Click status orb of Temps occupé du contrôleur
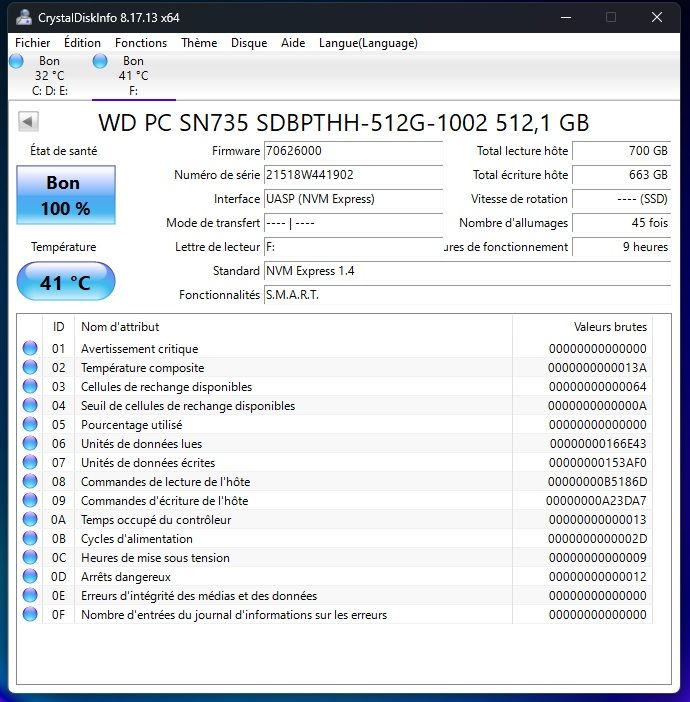Image resolution: width=690 pixels, height=702 pixels. tap(30, 520)
